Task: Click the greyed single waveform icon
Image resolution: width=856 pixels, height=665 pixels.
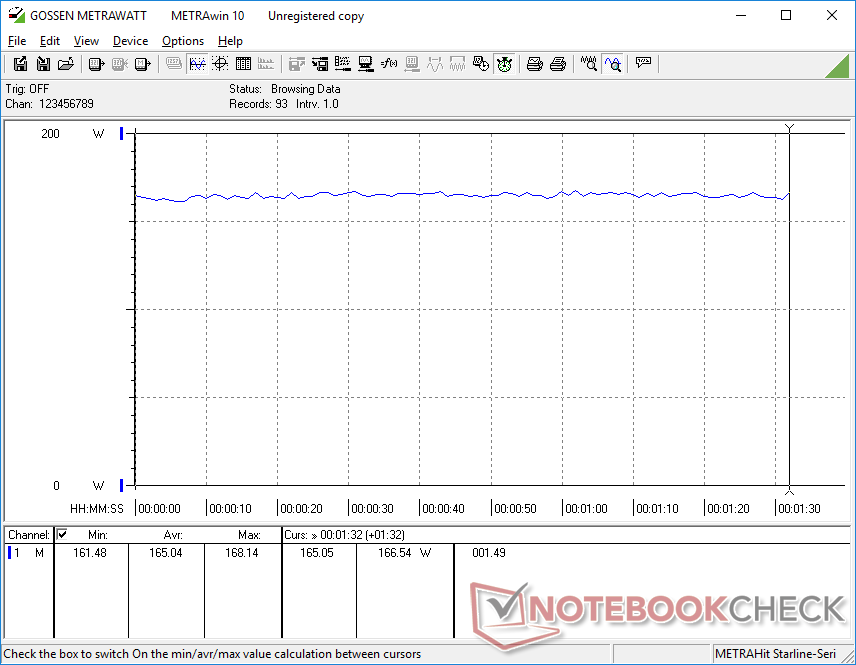Action: (435, 64)
